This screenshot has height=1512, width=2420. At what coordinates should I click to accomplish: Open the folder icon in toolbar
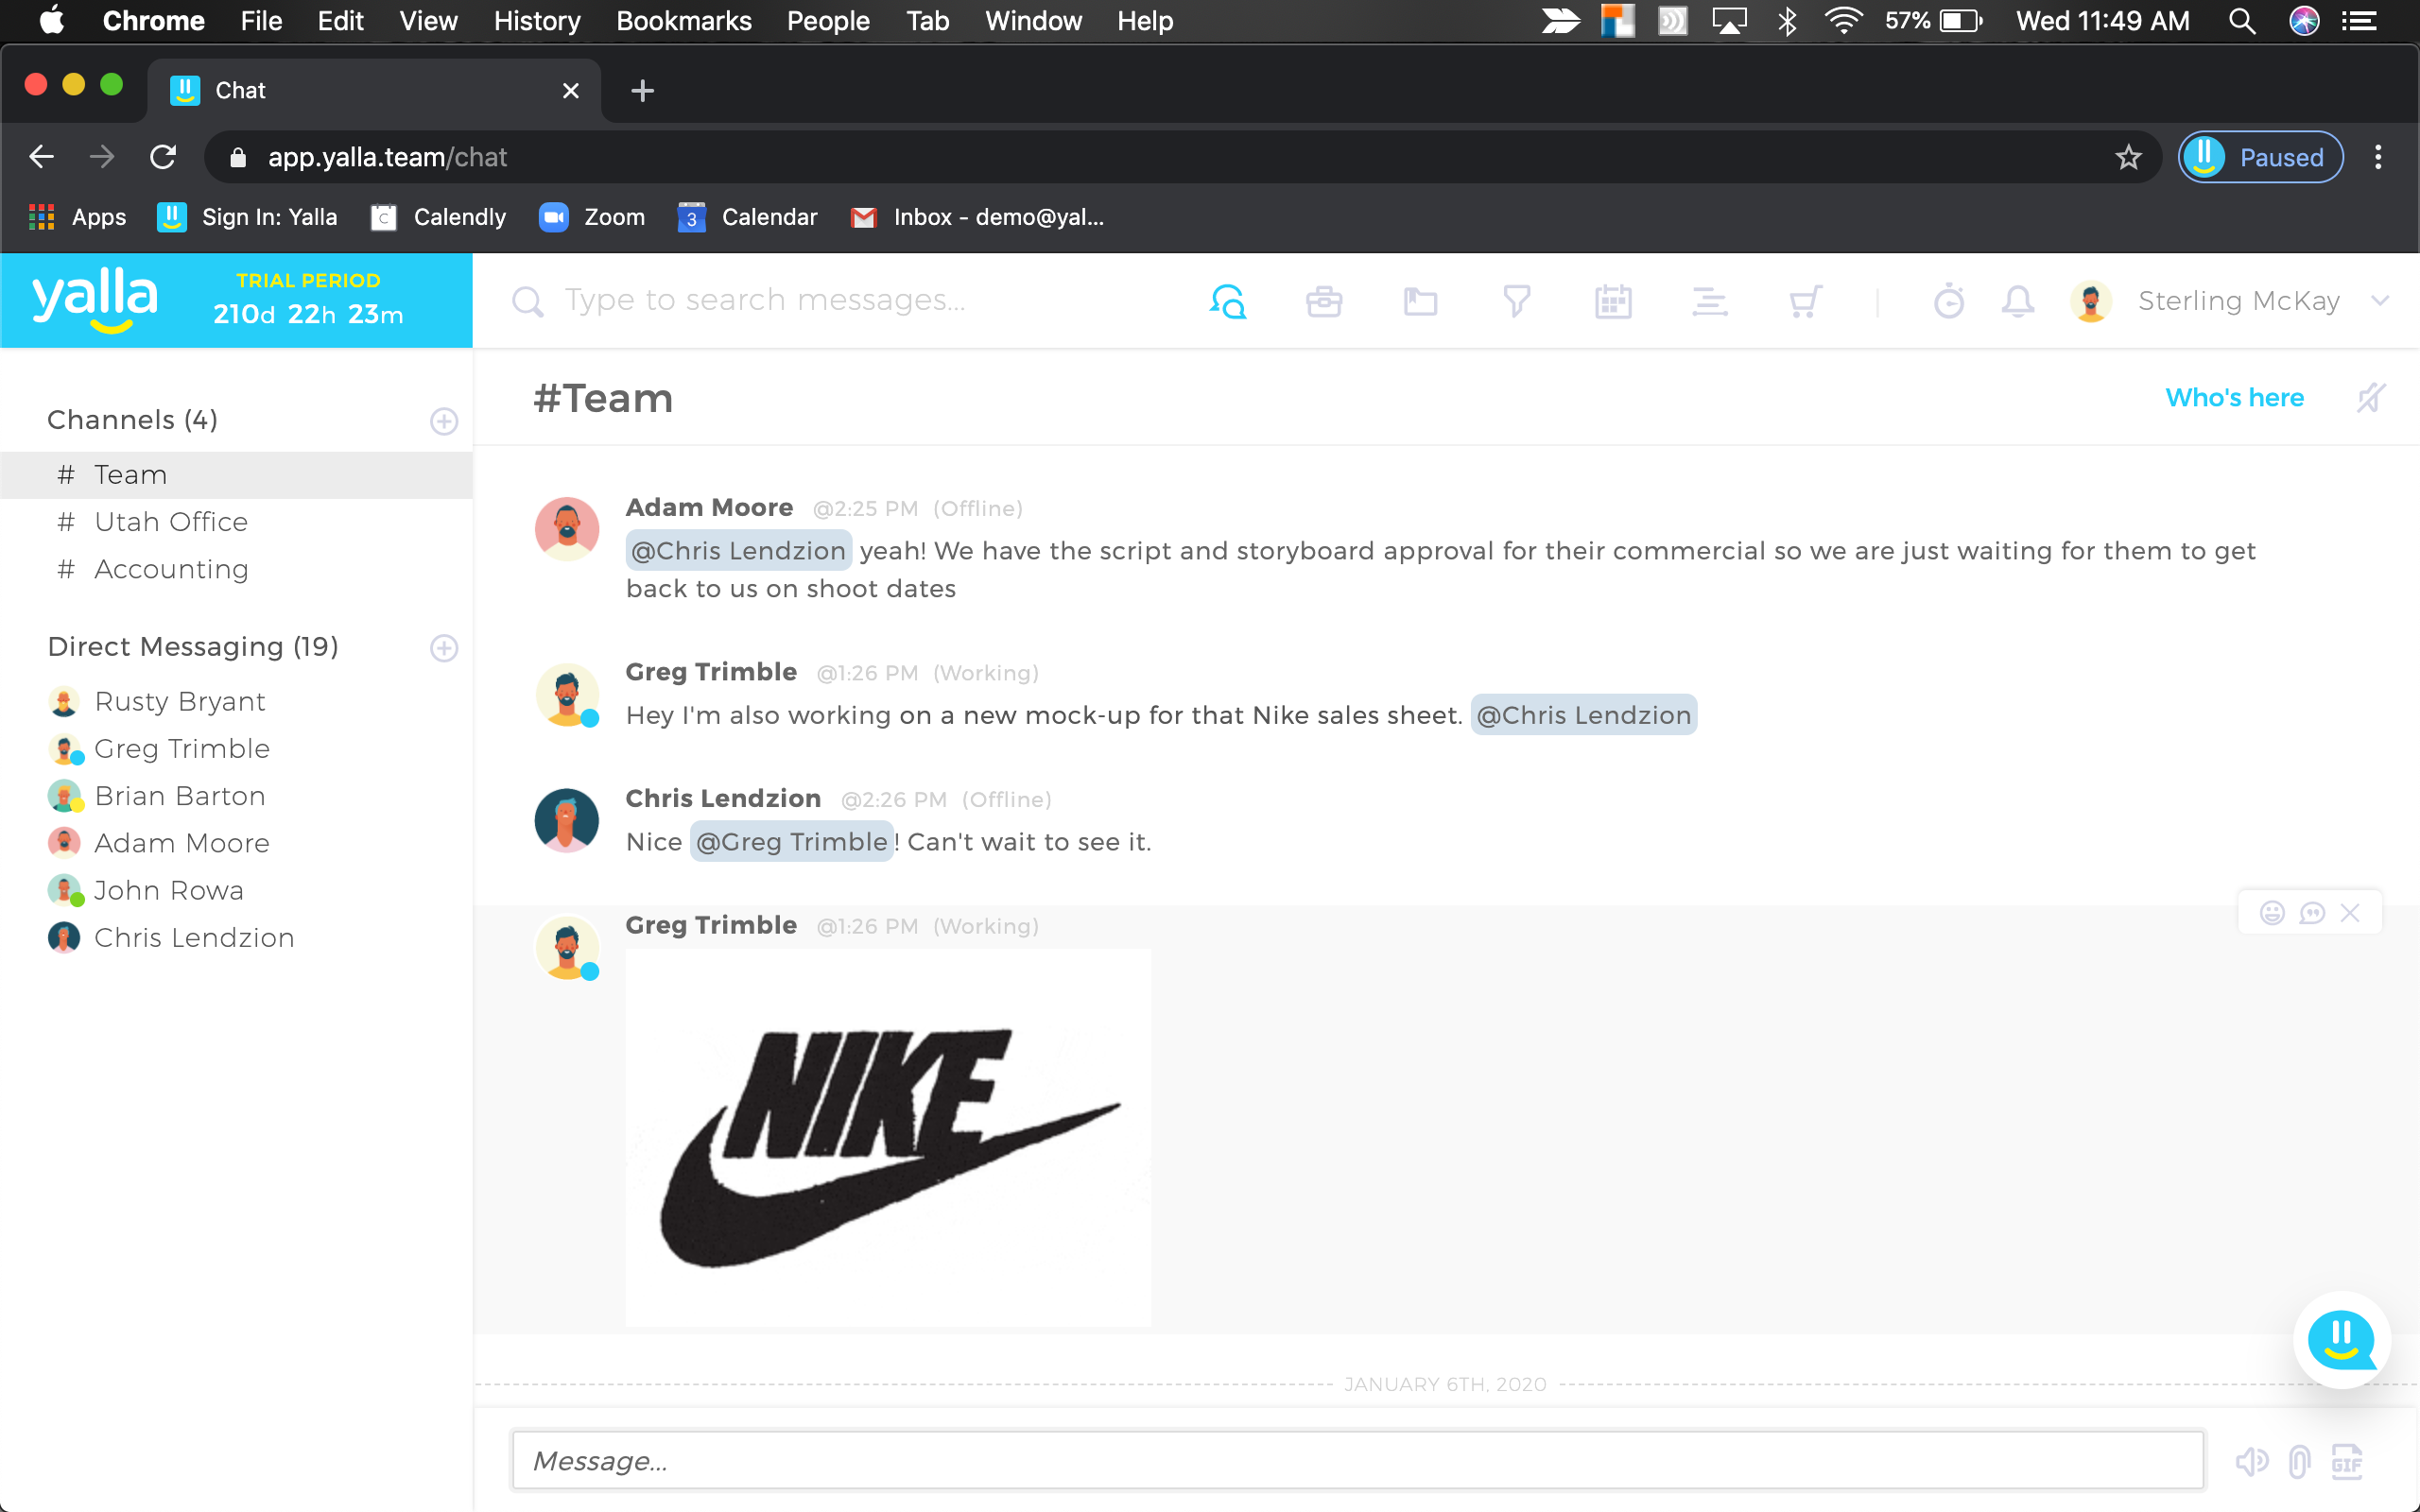(x=1420, y=301)
